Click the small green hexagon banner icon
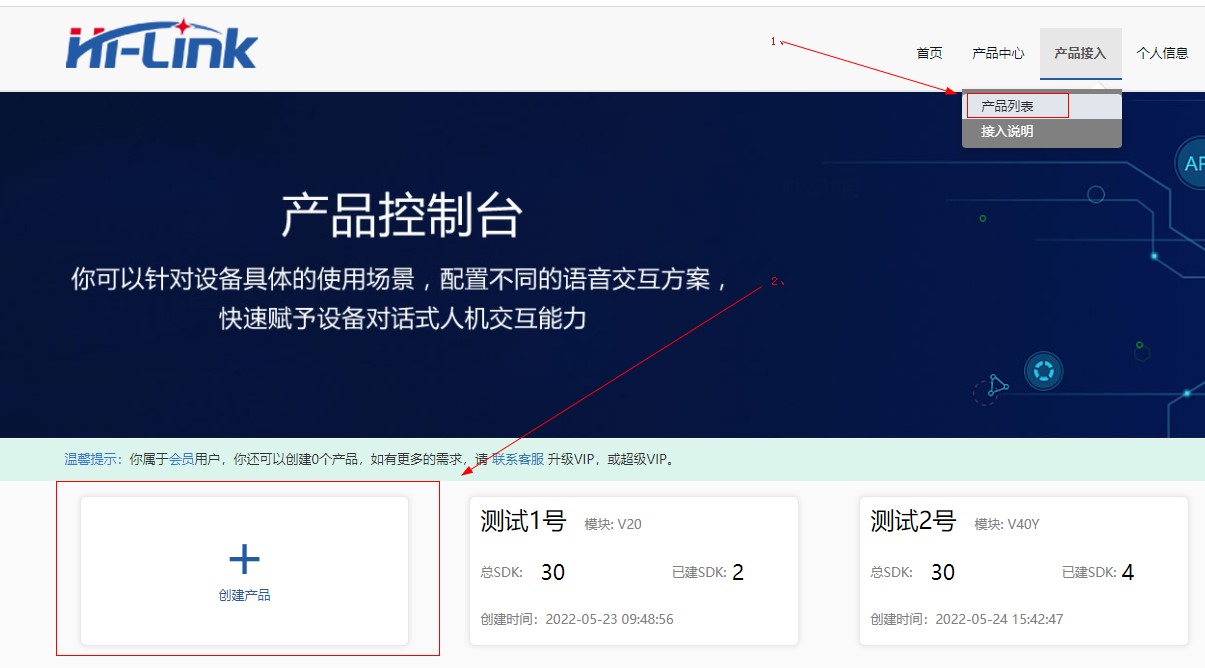Screen dimensions: 1205x668 [x=1139, y=352]
